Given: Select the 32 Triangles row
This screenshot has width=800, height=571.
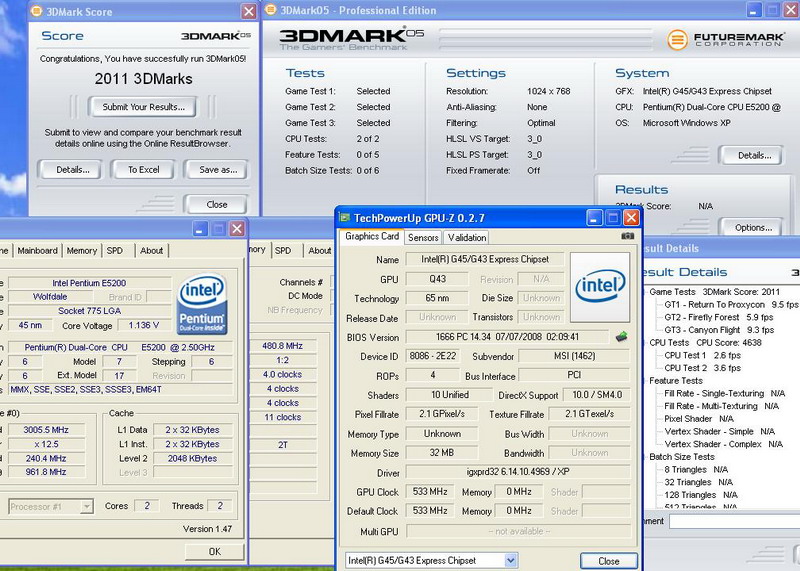Looking at the screenshot, I should click(698, 482).
